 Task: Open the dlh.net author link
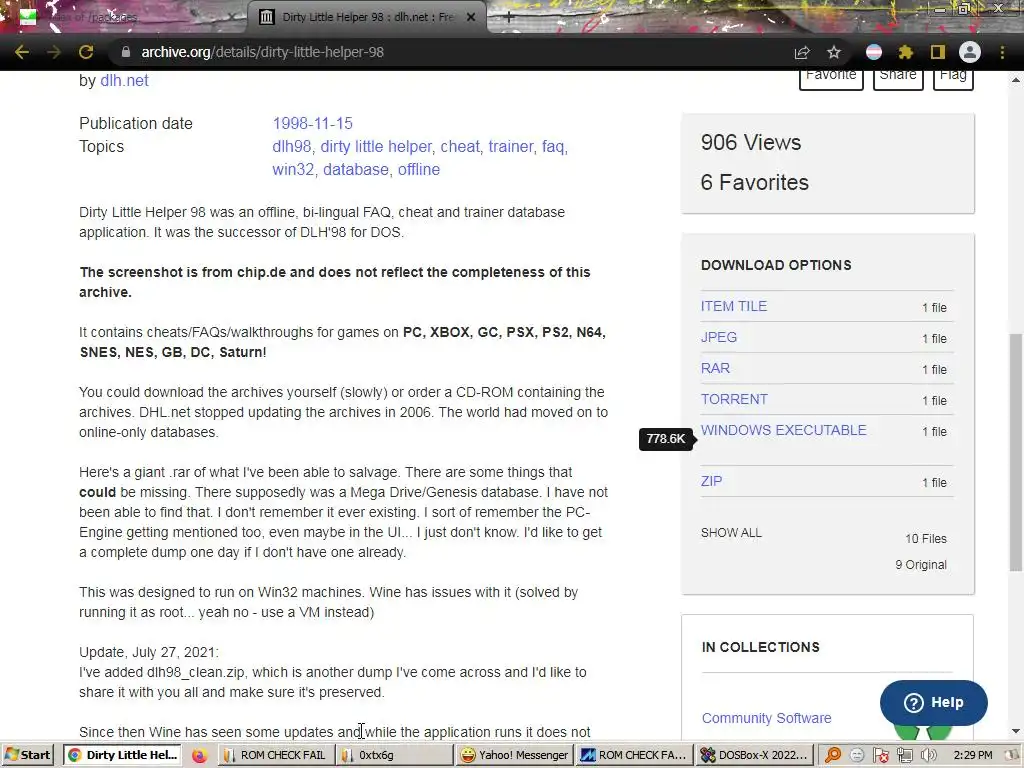[x=124, y=80]
